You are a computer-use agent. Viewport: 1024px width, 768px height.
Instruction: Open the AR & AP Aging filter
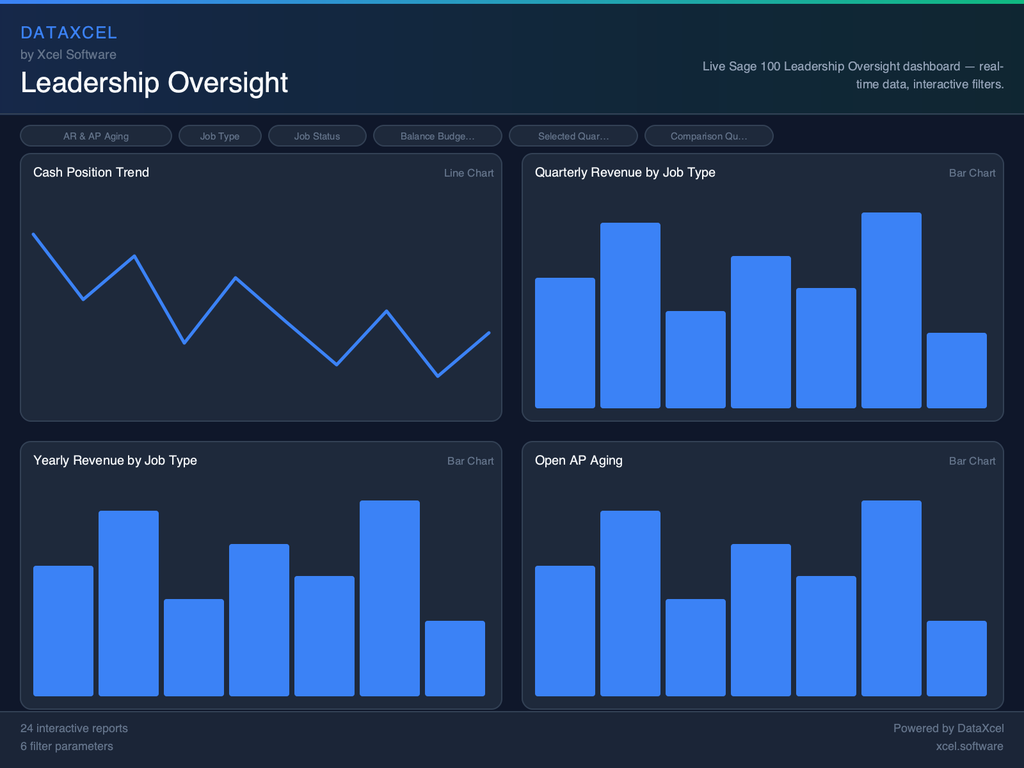pos(96,136)
